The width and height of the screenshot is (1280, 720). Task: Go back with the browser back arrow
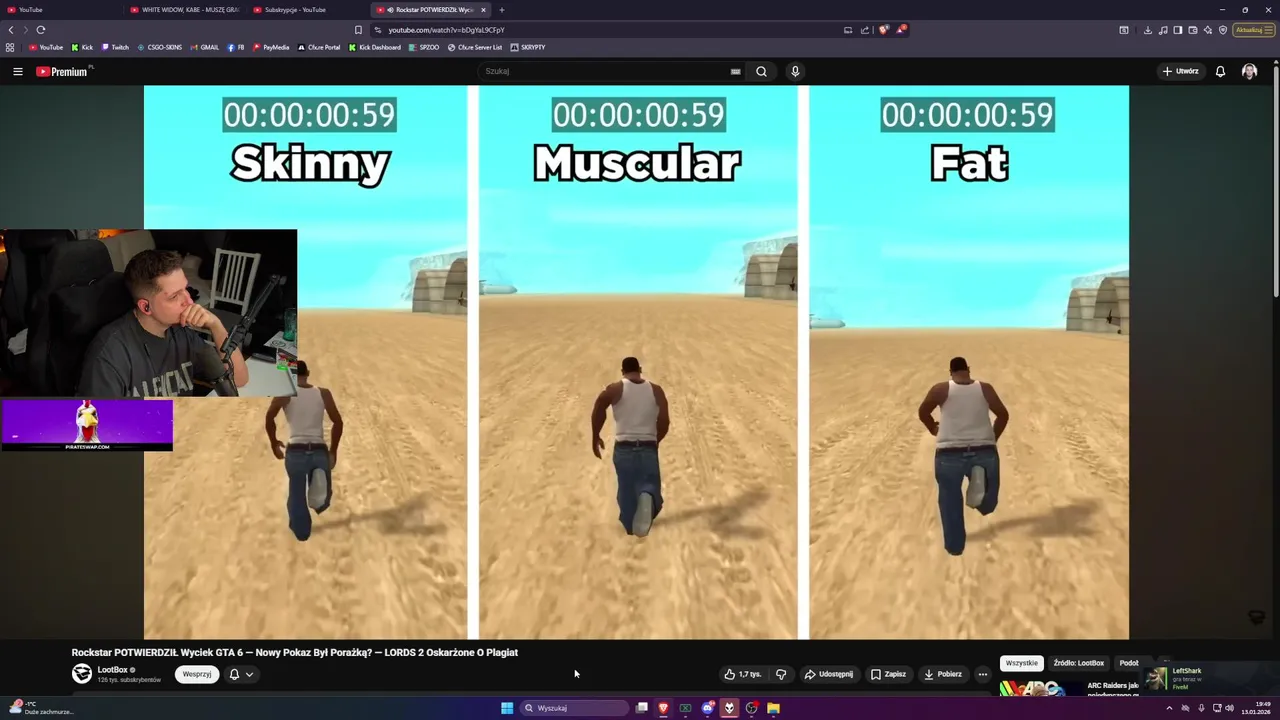click(11, 30)
